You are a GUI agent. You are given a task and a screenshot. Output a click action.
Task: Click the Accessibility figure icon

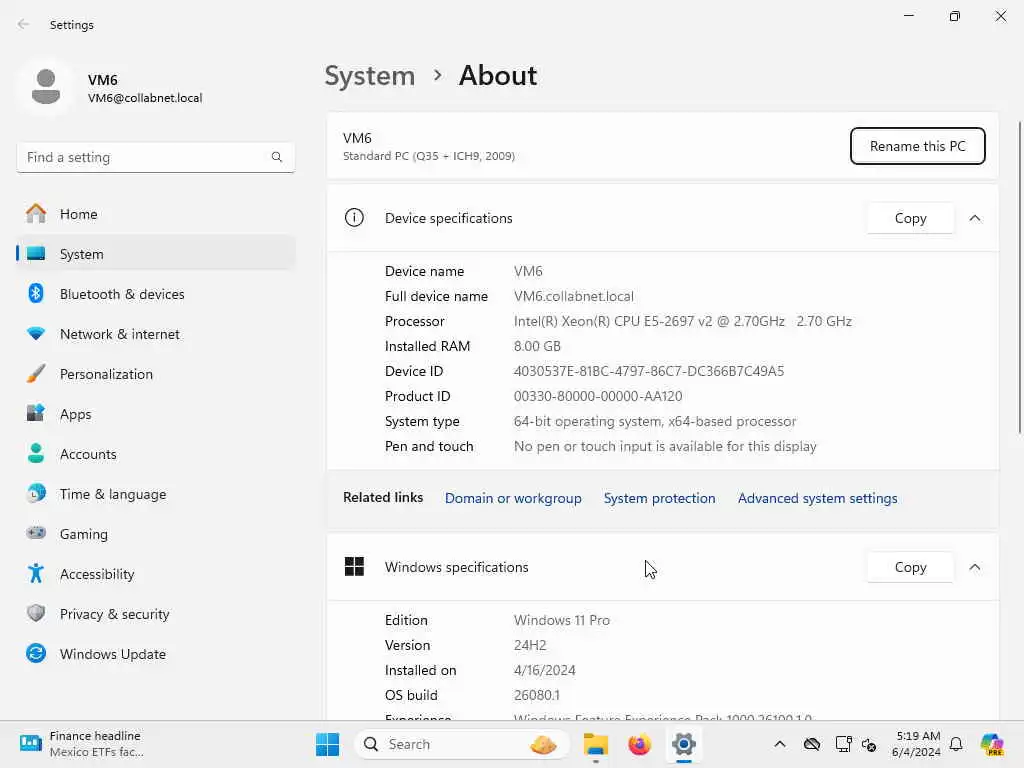[36, 573]
